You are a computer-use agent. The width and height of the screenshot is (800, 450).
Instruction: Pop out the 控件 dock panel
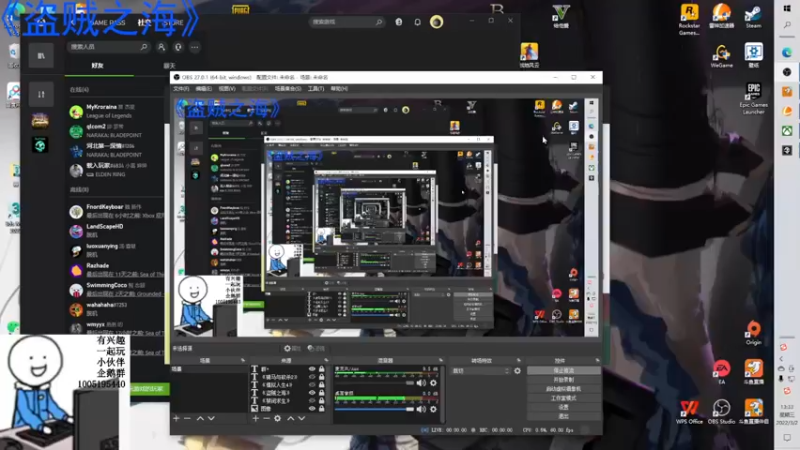pos(597,360)
